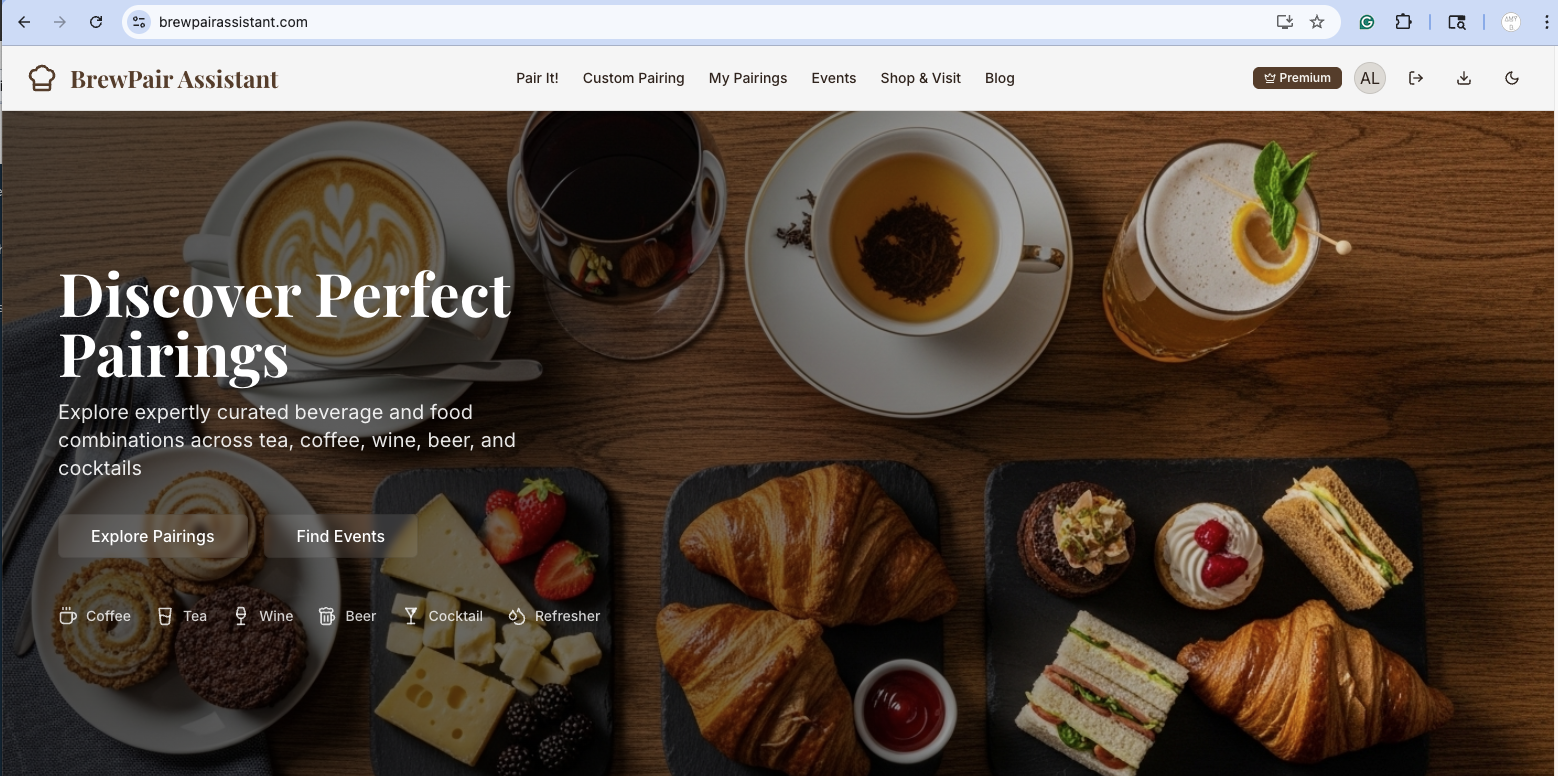Select the Coffee category icon

[68, 616]
